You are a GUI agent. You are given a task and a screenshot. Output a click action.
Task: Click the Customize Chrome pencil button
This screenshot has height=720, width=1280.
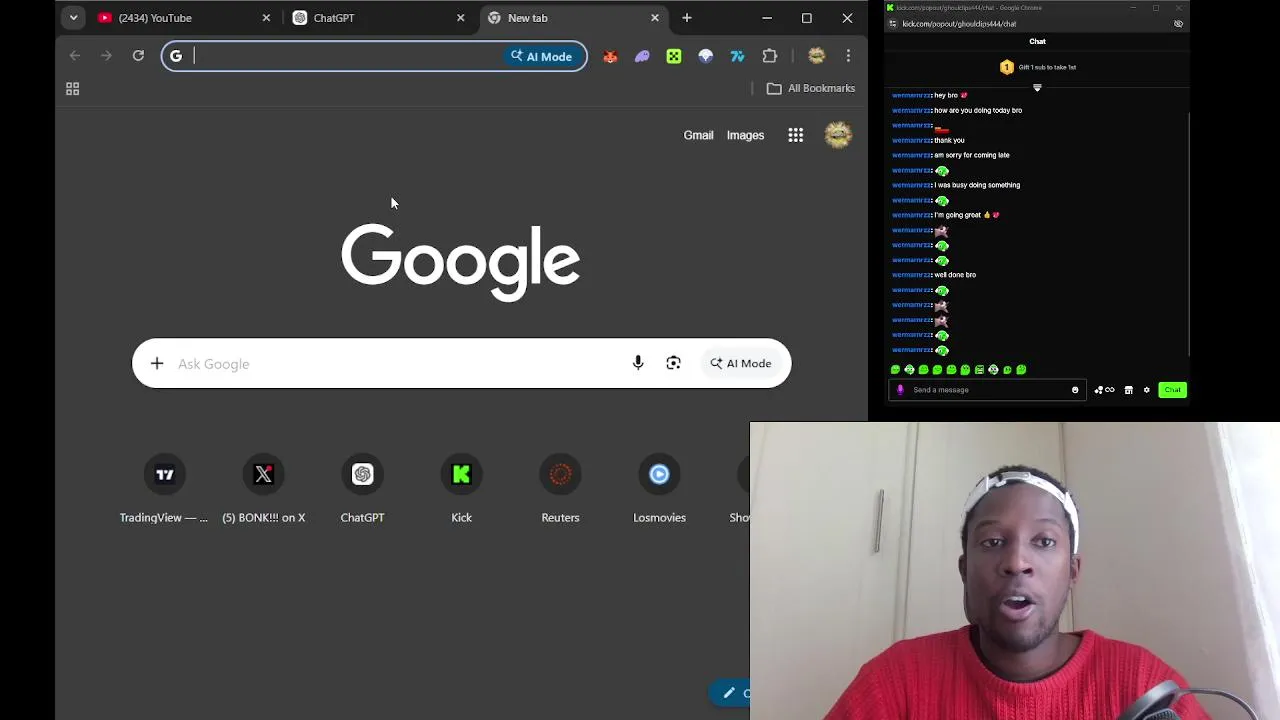click(x=730, y=693)
